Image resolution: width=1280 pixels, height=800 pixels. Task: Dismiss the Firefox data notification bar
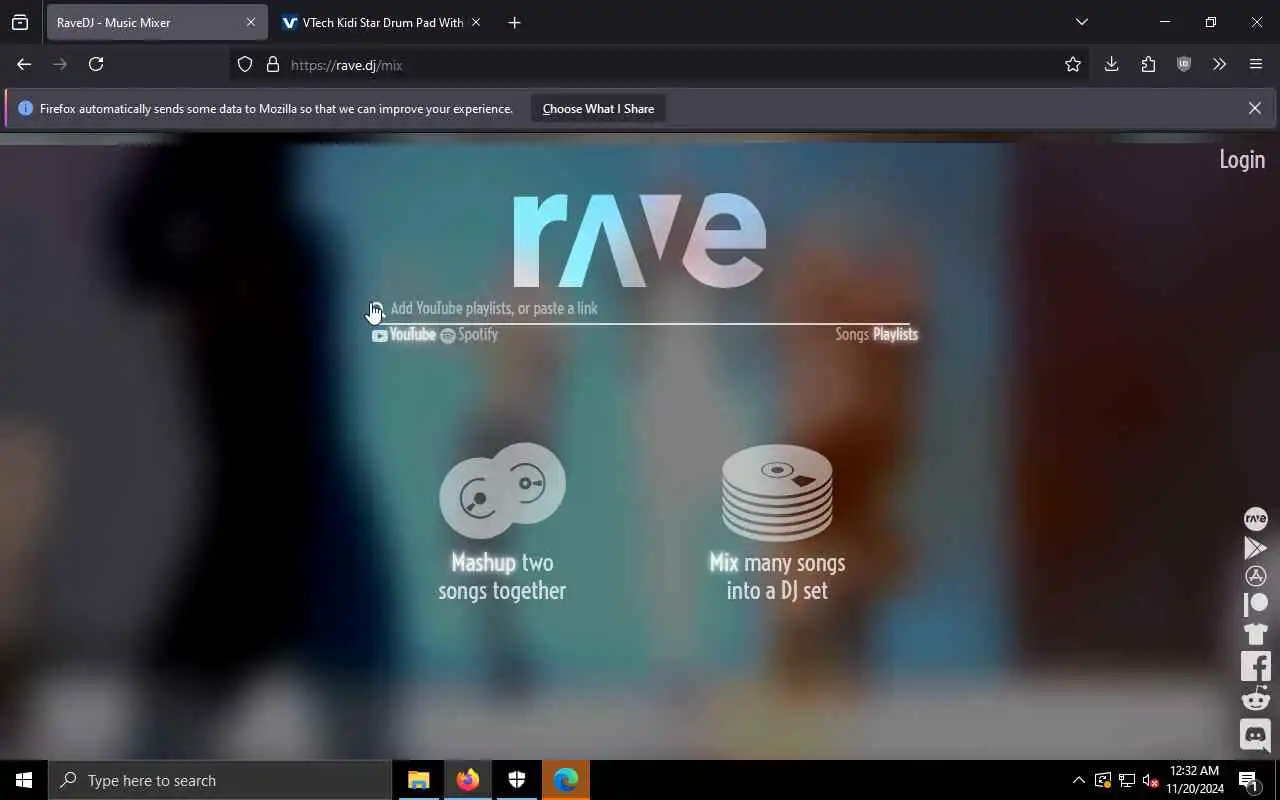coord(1254,108)
